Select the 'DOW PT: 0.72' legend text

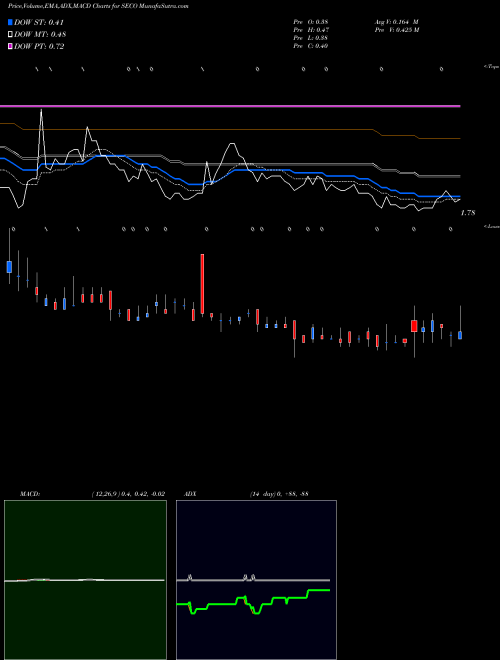click(x=39, y=46)
